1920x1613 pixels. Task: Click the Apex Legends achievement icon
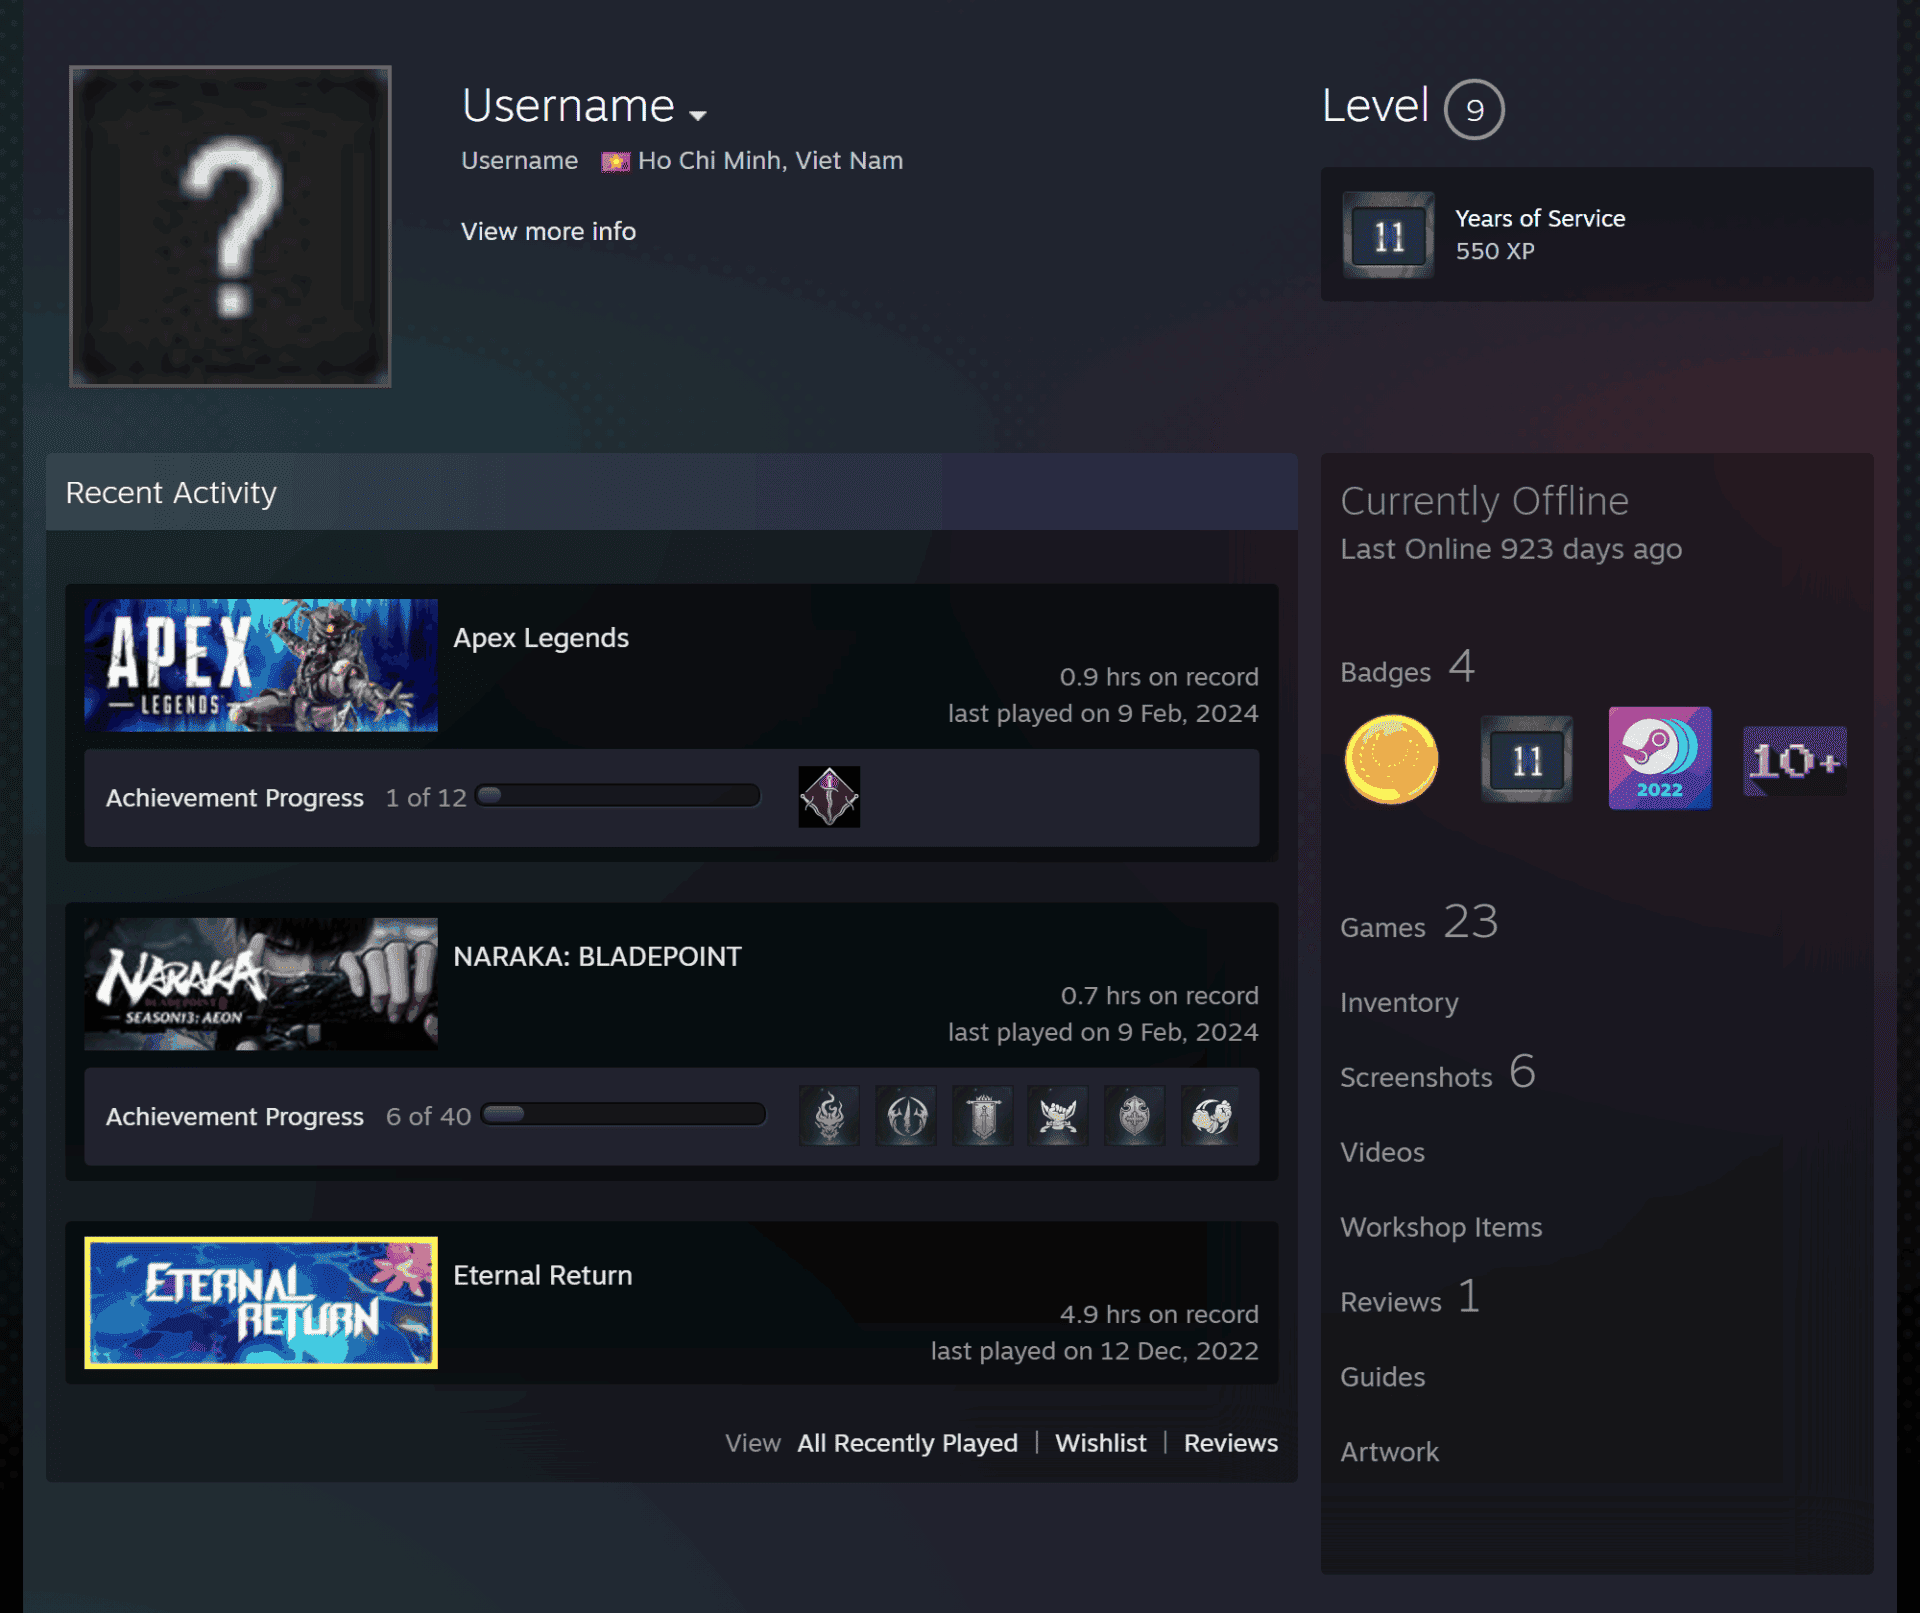point(829,797)
